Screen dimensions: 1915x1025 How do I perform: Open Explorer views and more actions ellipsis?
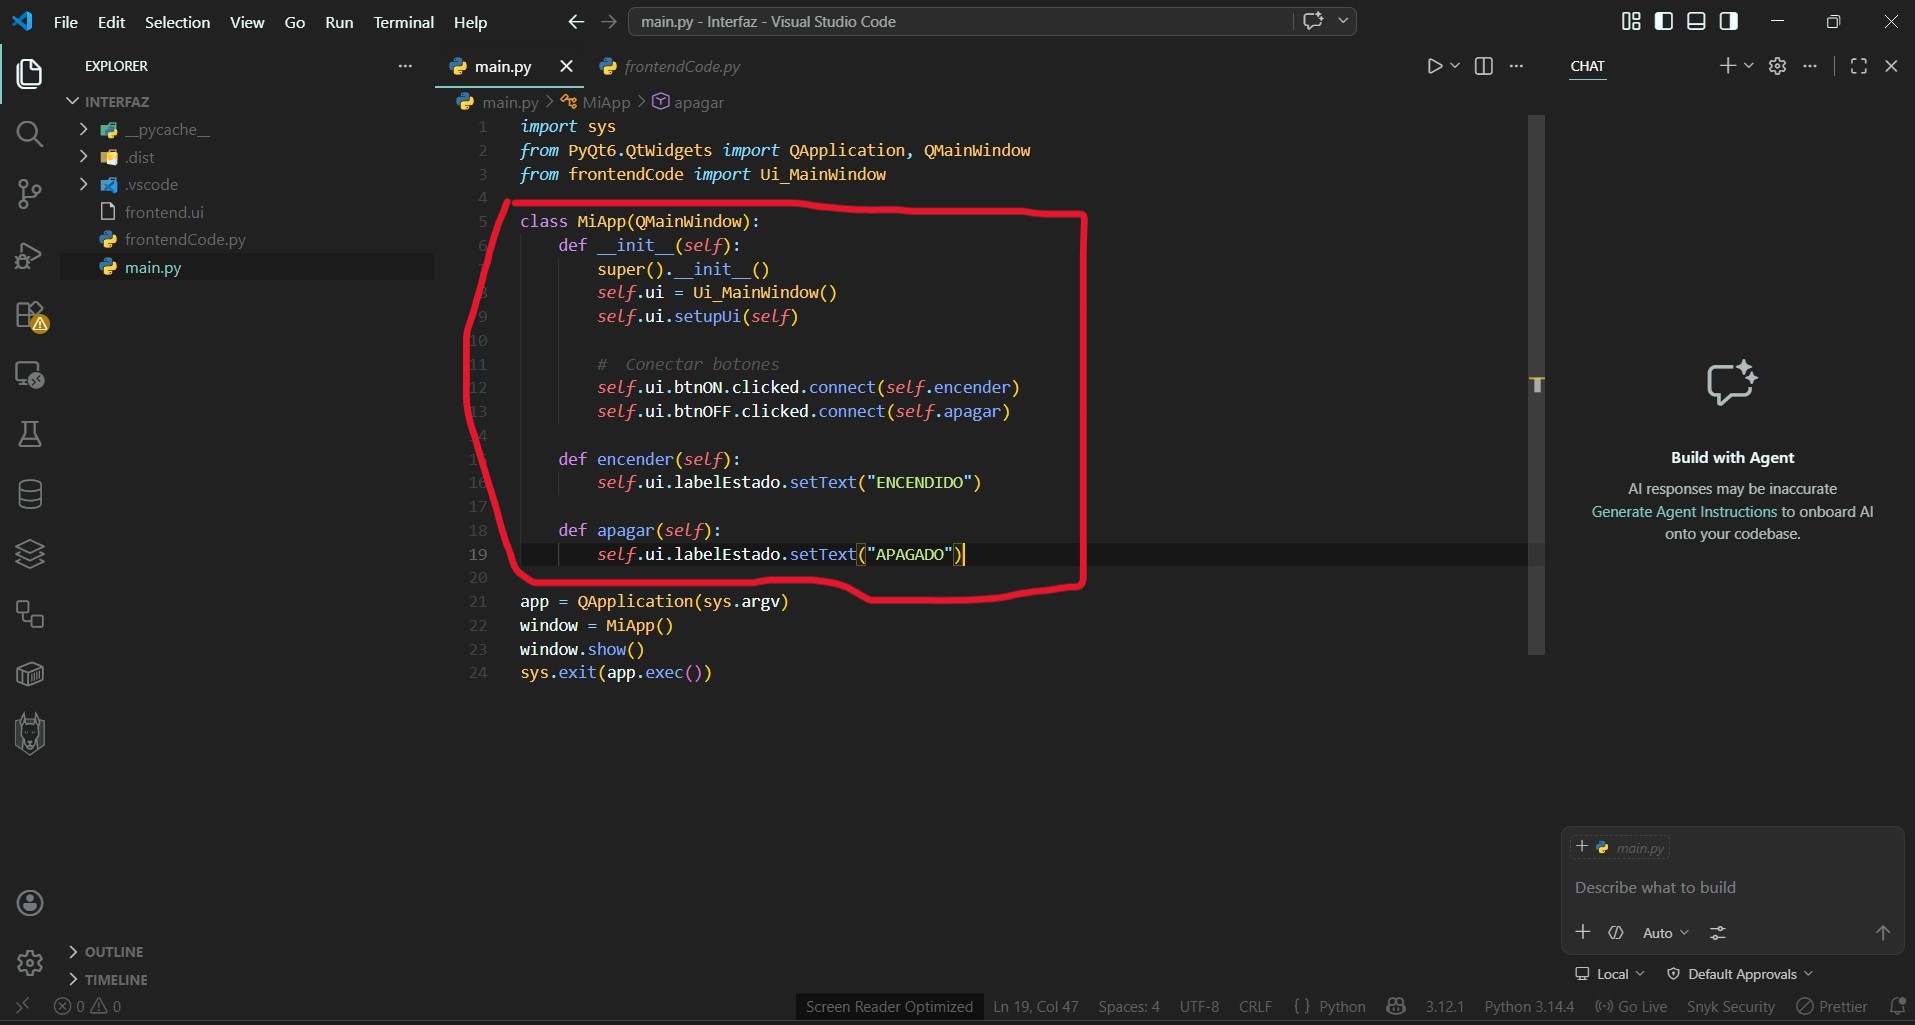pyautogui.click(x=405, y=66)
